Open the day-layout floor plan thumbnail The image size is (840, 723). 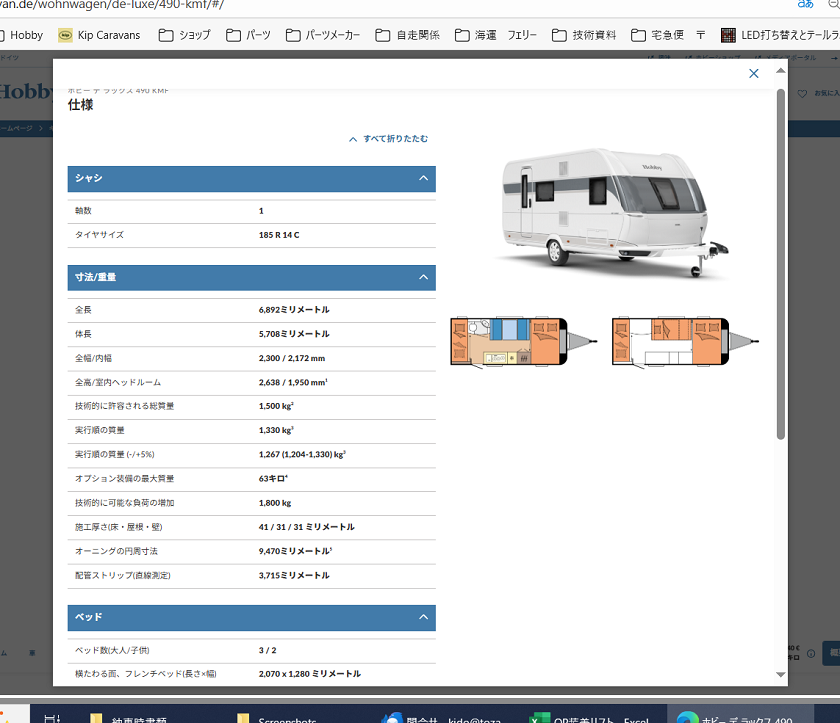pyautogui.click(x=523, y=342)
